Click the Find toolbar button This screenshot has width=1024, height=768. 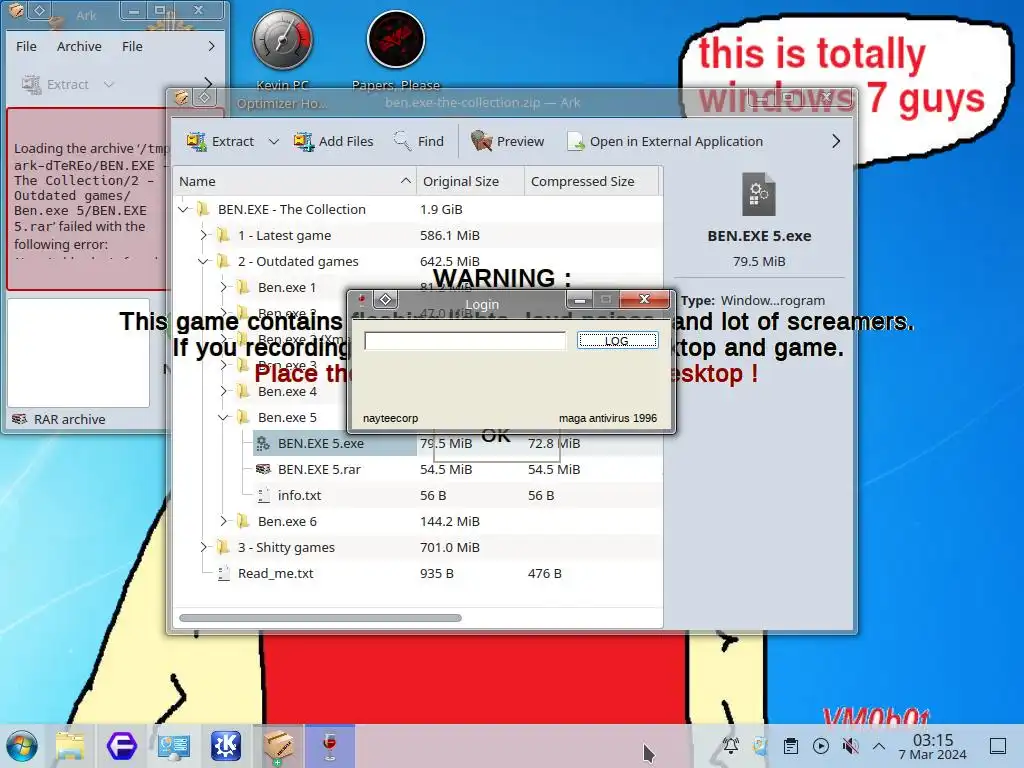418,141
